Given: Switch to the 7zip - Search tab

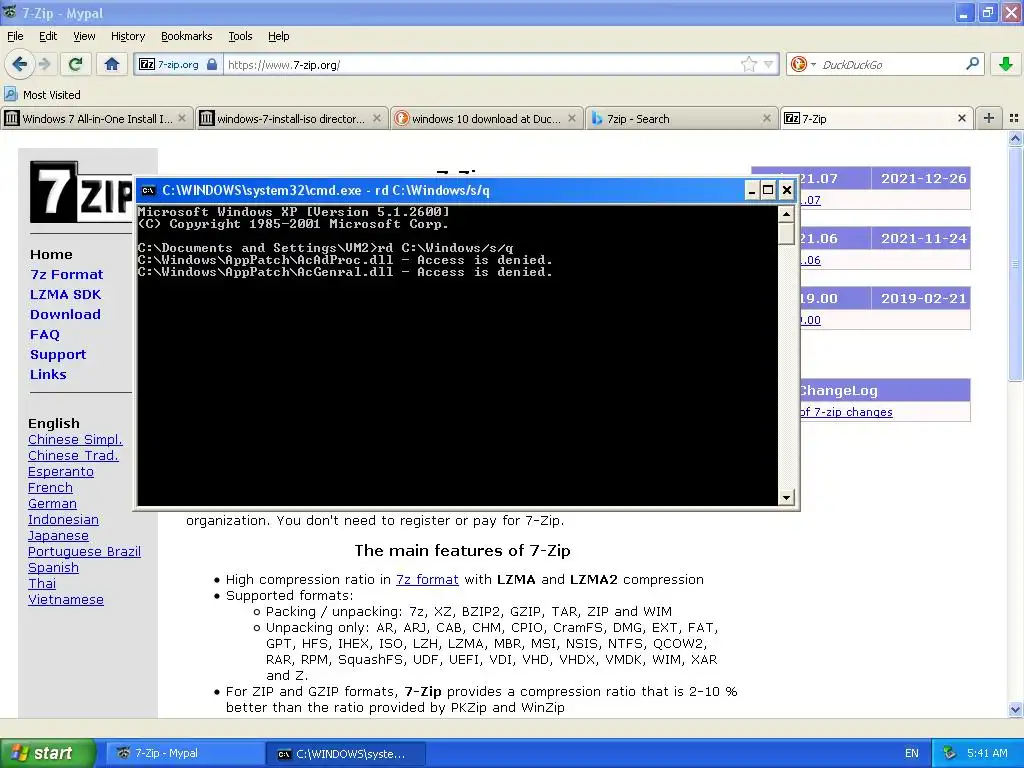Looking at the screenshot, I should coord(682,118).
